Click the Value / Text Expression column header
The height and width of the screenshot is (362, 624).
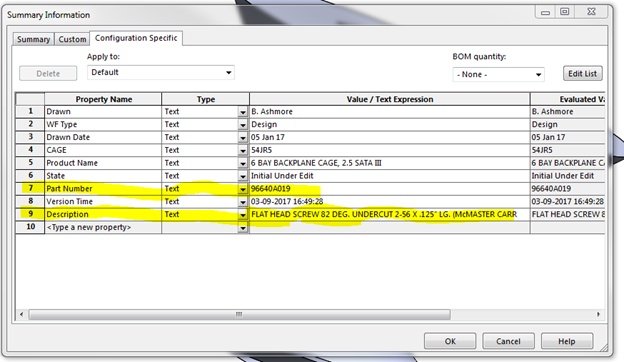390,99
